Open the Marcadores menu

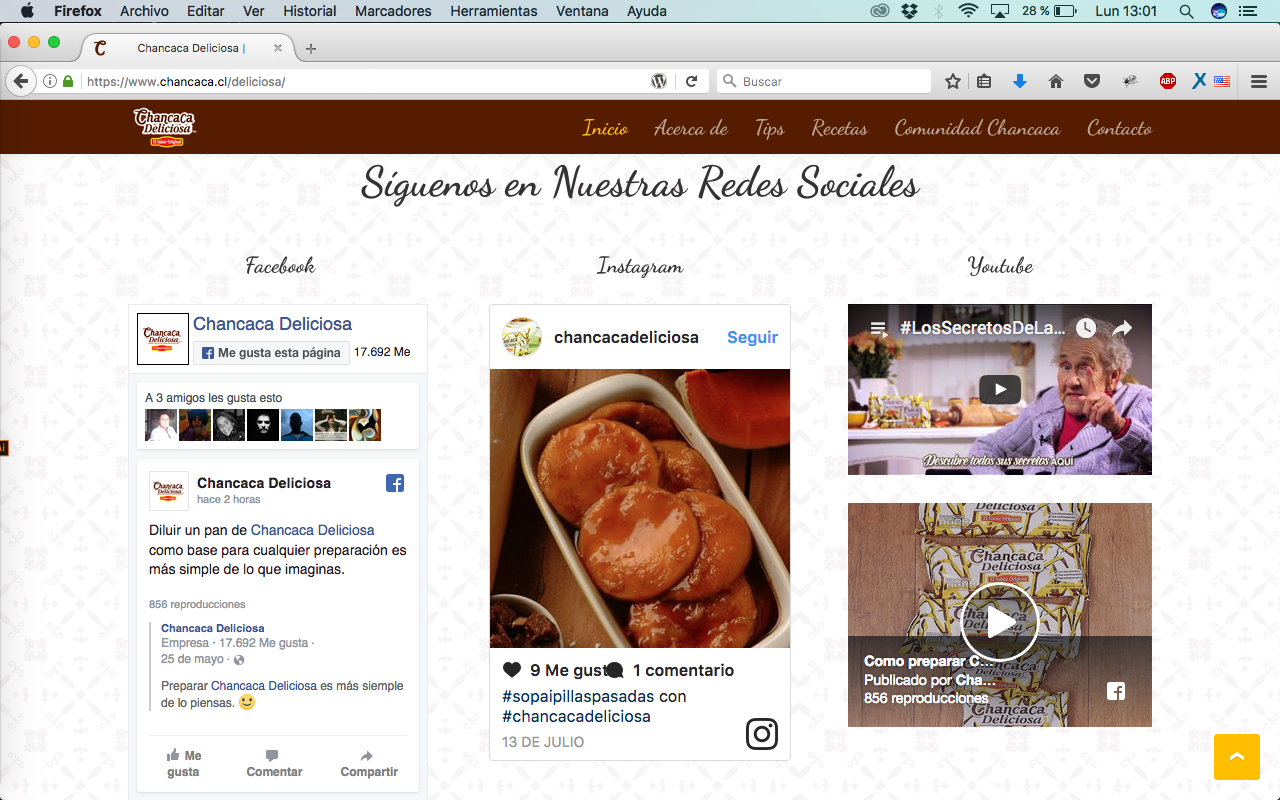coord(393,11)
